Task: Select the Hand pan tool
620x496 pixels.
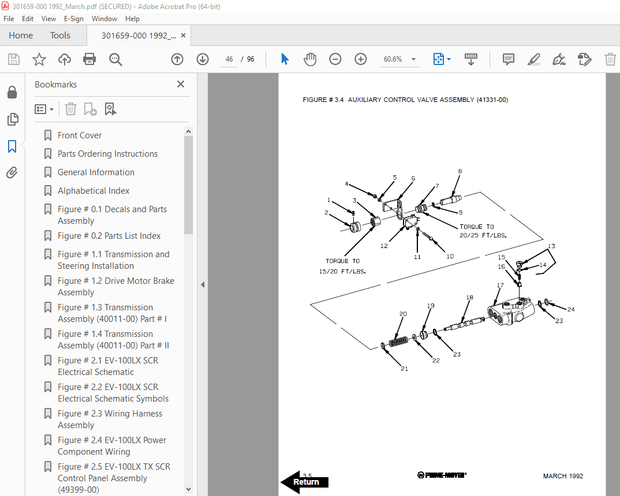Action: pos(310,60)
